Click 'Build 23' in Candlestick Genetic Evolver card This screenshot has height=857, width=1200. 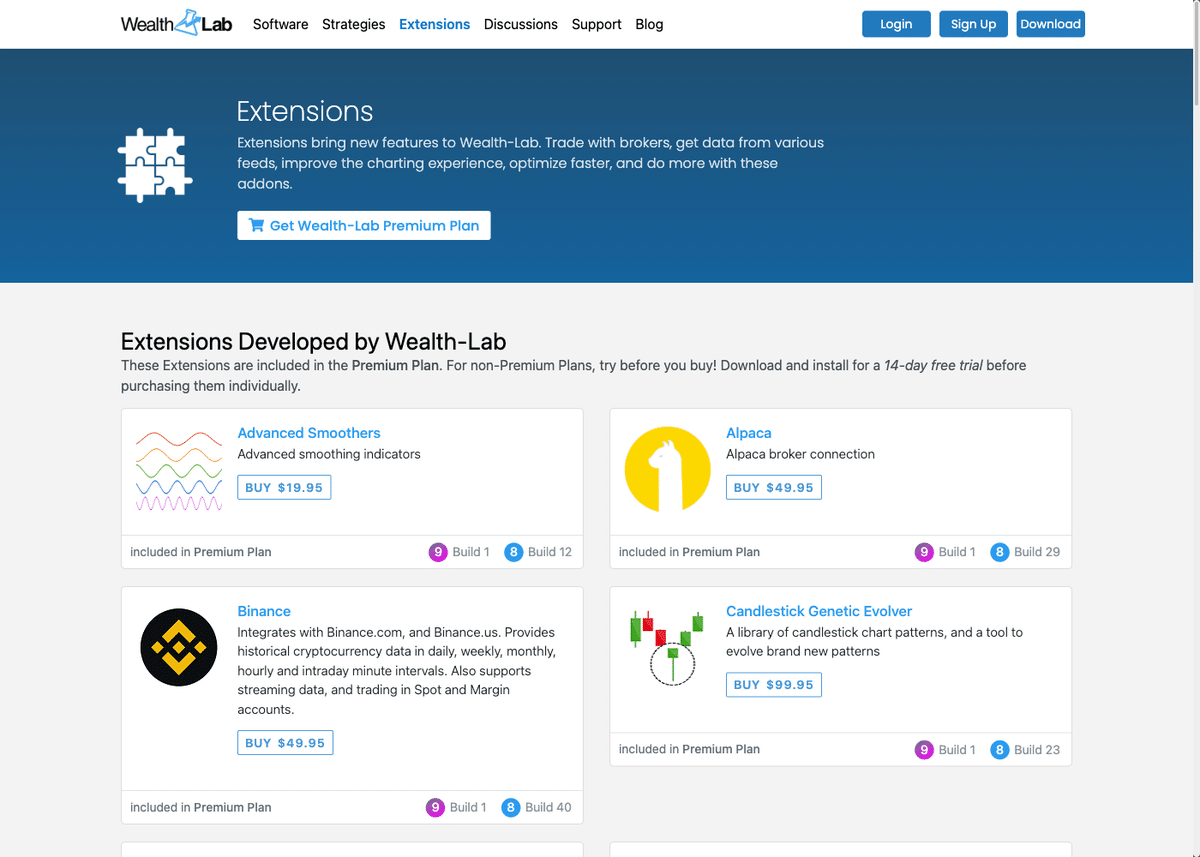click(1037, 749)
